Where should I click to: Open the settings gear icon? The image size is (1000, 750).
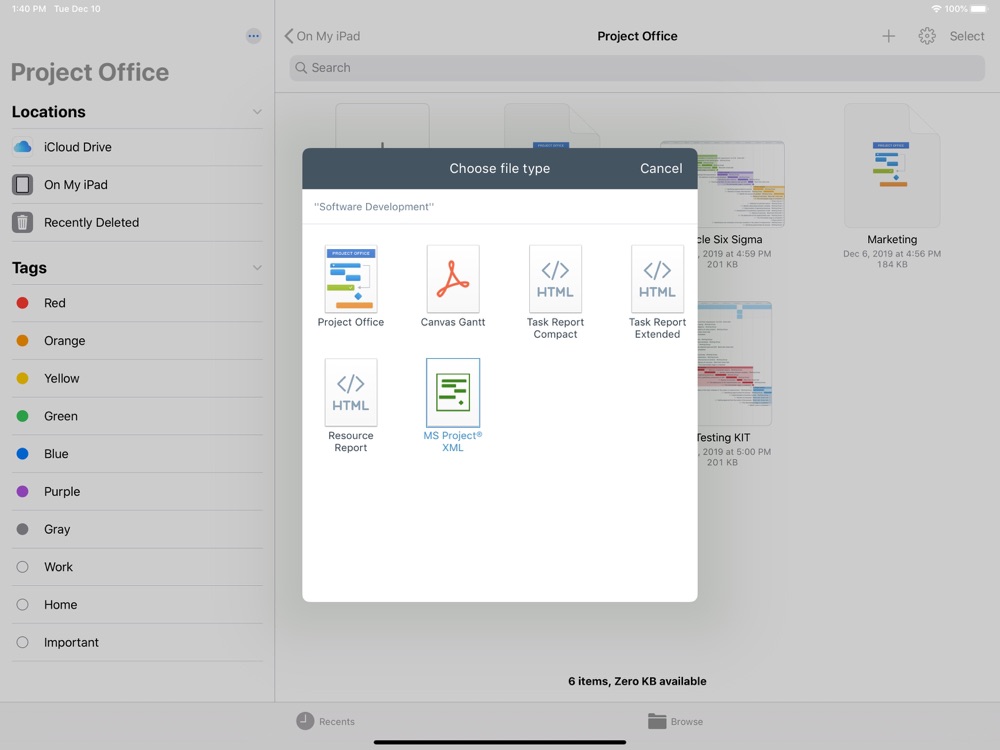[927, 36]
